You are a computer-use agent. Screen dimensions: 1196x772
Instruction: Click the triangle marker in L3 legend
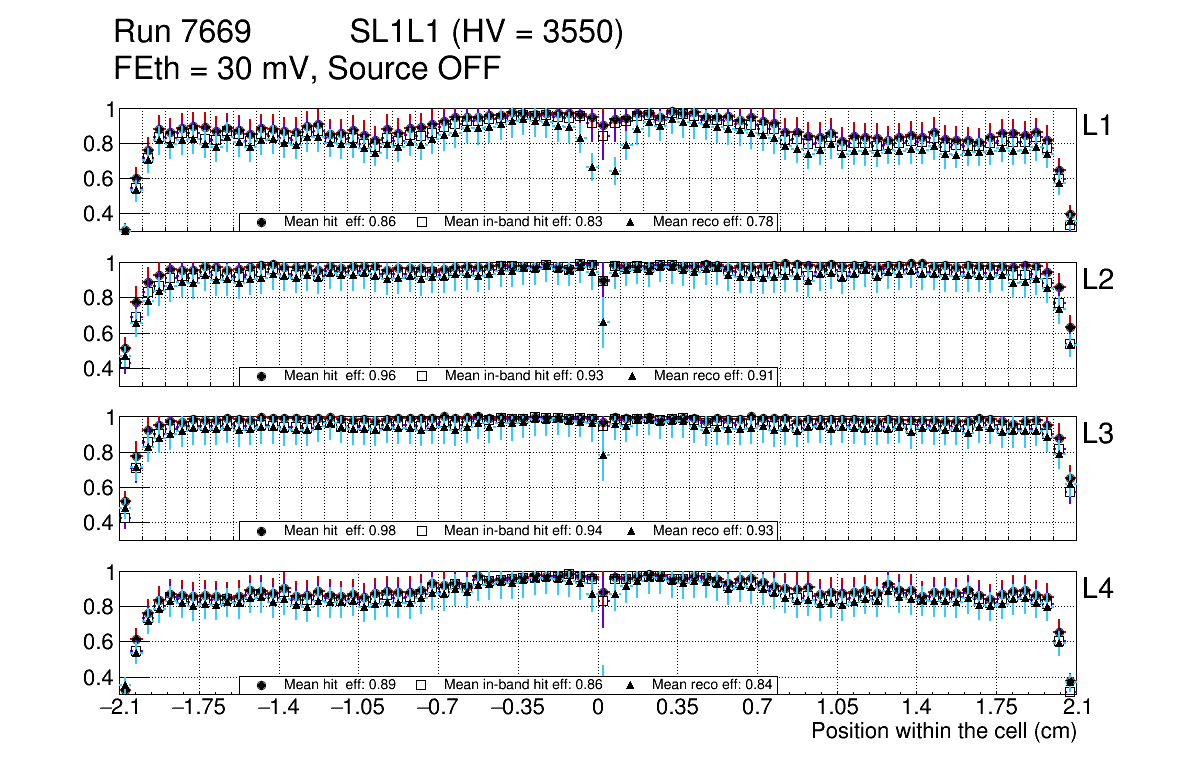(x=631, y=531)
